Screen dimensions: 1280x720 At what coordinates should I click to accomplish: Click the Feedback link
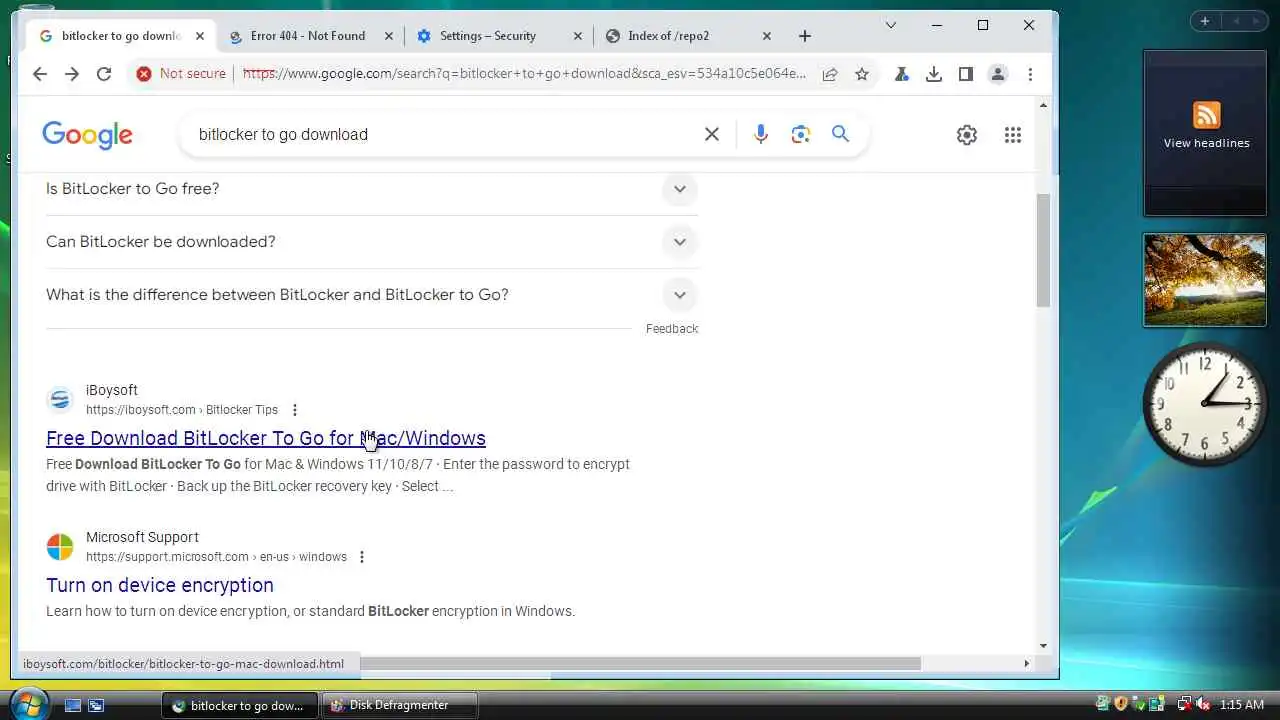[x=672, y=329]
